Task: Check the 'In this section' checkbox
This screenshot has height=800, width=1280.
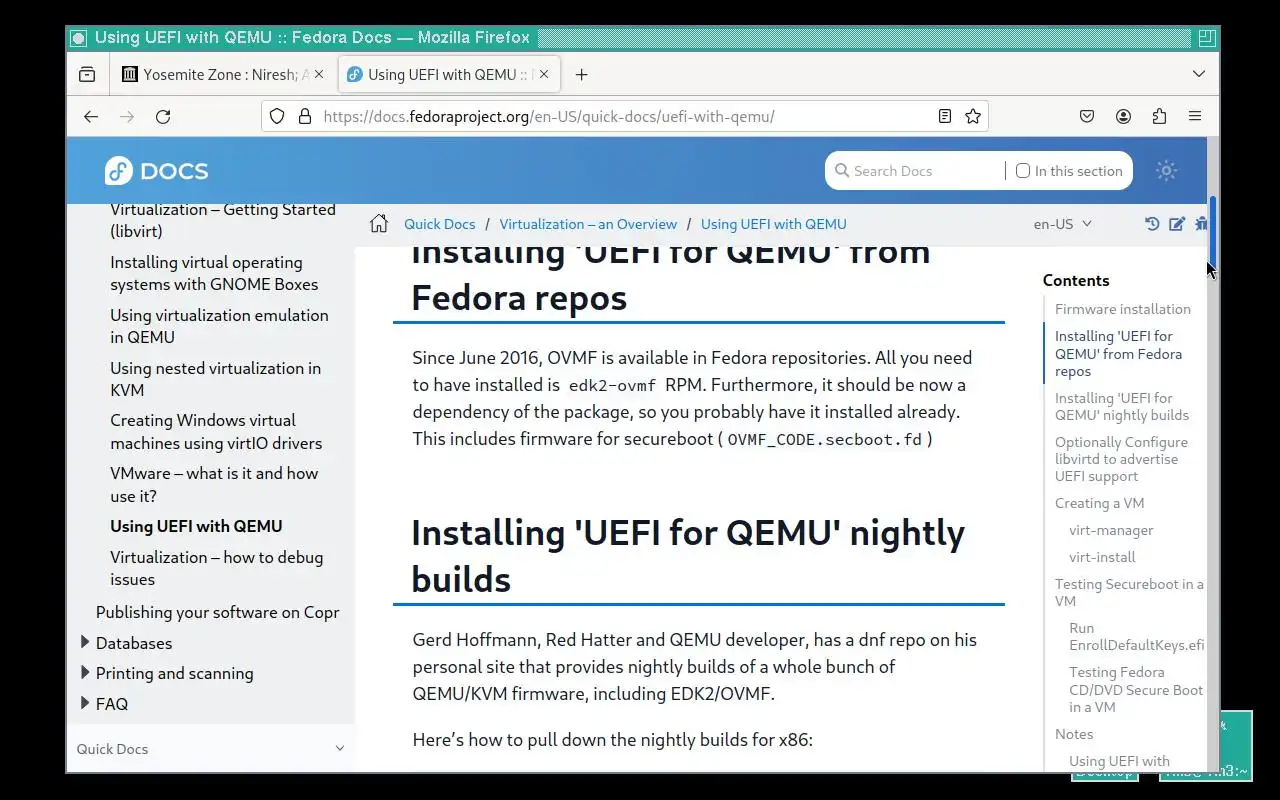Action: (x=1023, y=171)
